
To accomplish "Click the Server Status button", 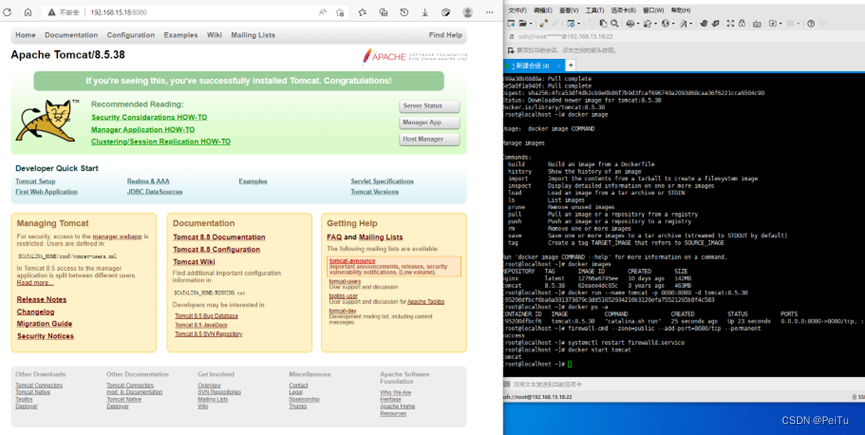I will coord(429,106).
